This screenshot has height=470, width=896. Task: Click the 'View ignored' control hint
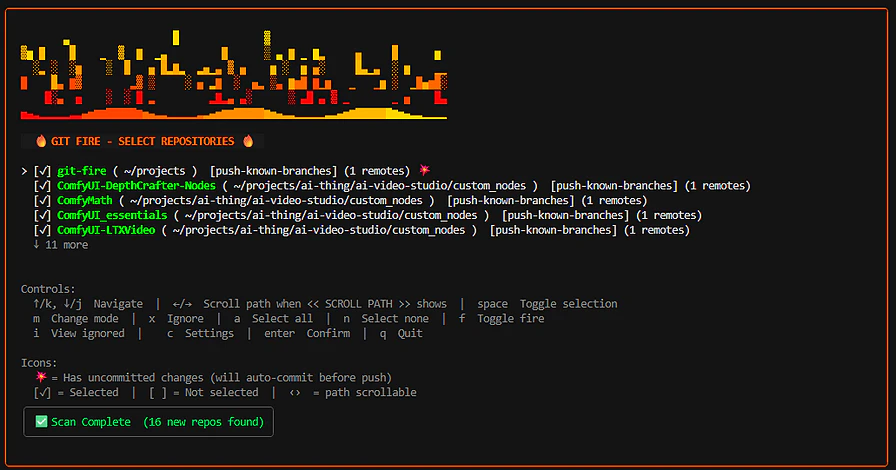click(87, 334)
